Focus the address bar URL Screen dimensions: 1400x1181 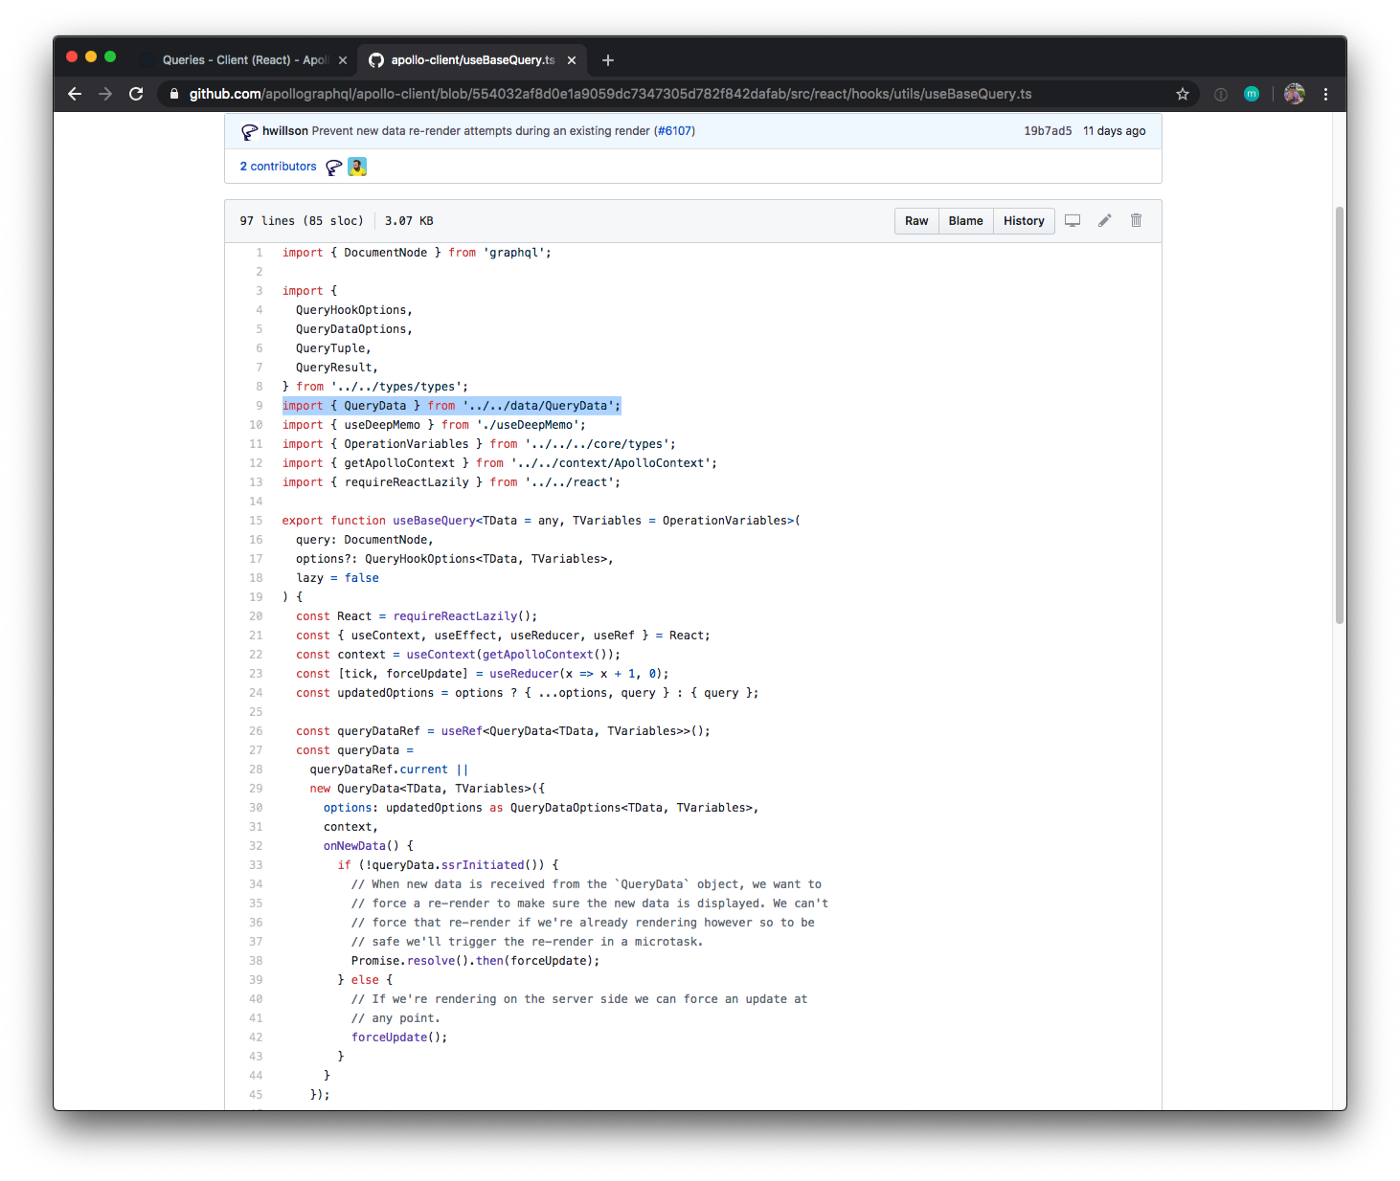(610, 94)
